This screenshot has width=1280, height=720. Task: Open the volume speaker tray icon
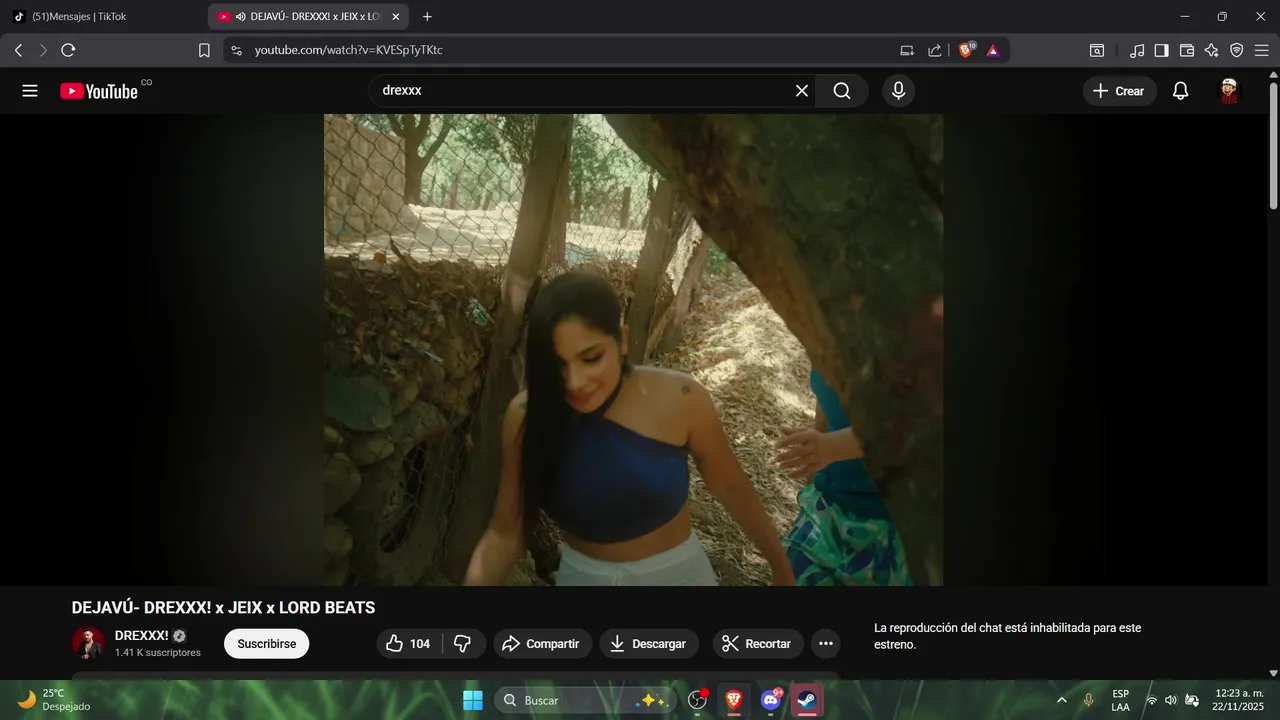[1171, 700]
